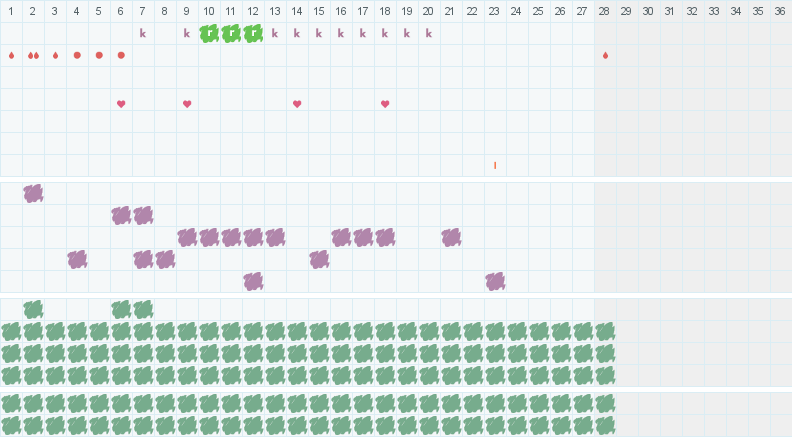The image size is (792, 437).
Task: Click the red spotting circle on day 4
Action: (77, 55)
